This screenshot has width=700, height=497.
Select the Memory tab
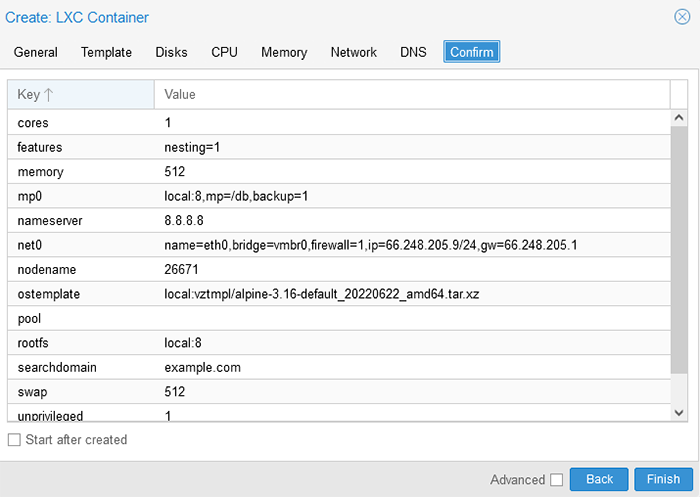point(284,52)
